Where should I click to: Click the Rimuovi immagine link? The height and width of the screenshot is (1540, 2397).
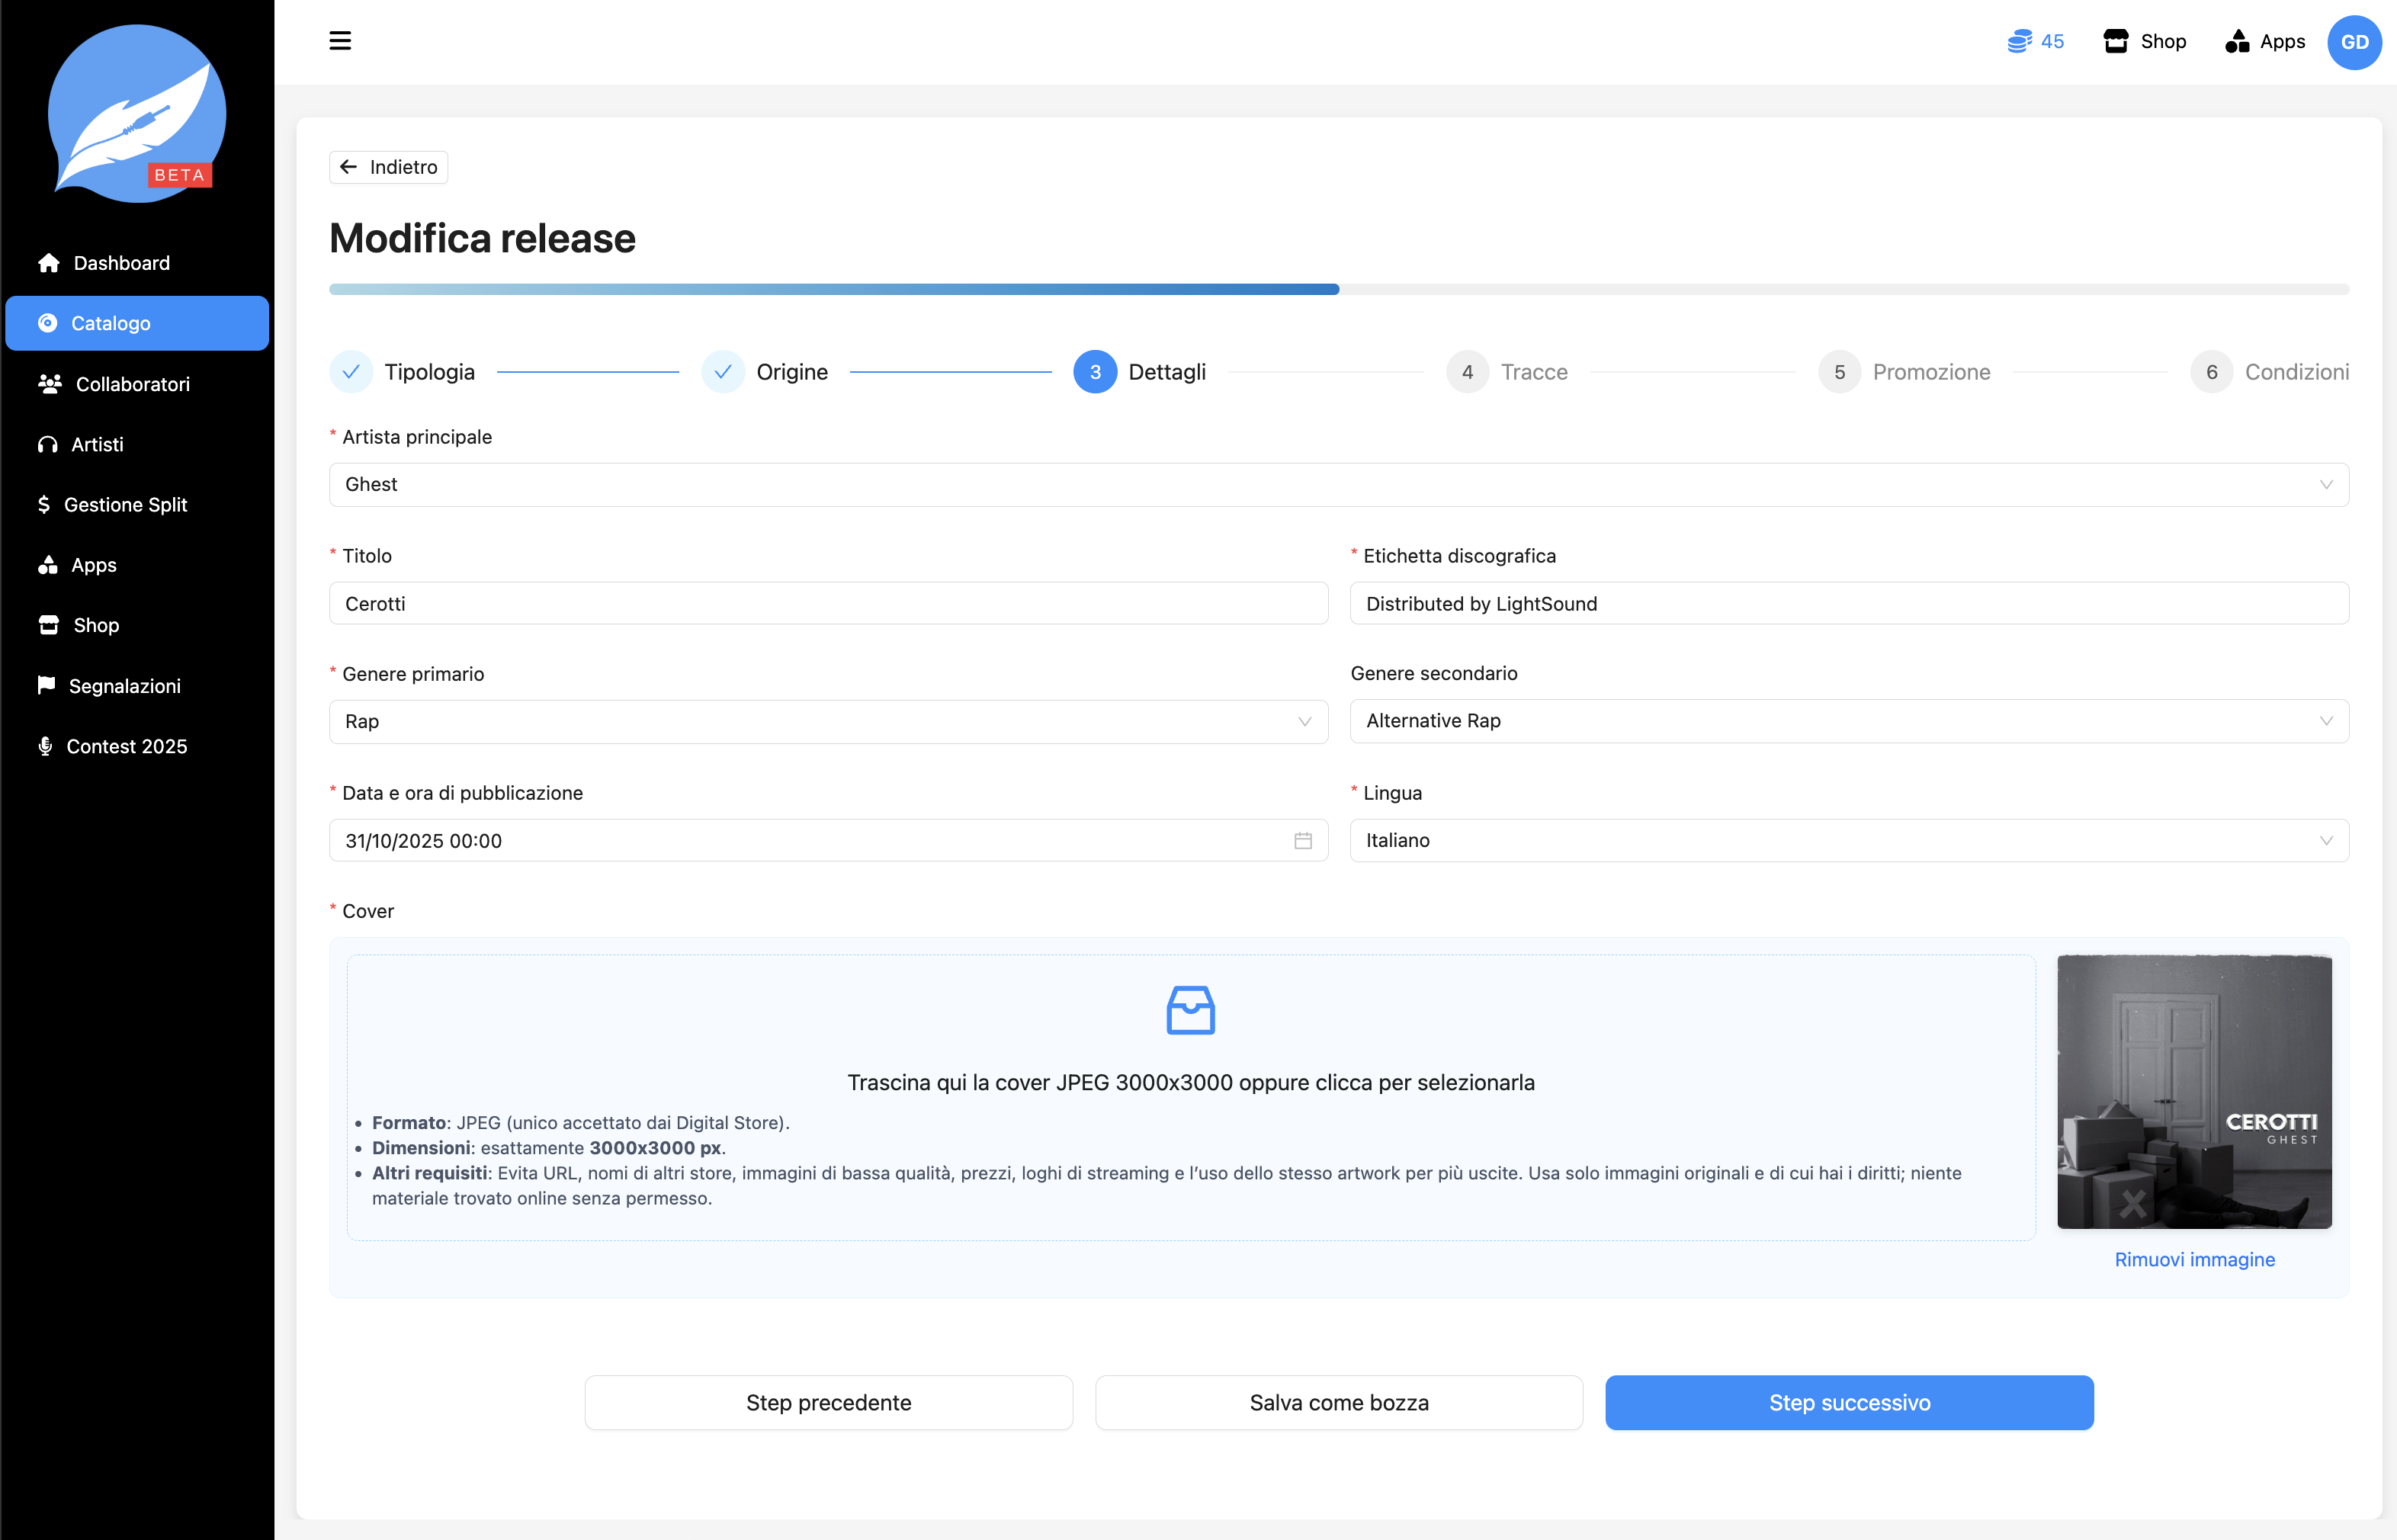pos(2194,1259)
